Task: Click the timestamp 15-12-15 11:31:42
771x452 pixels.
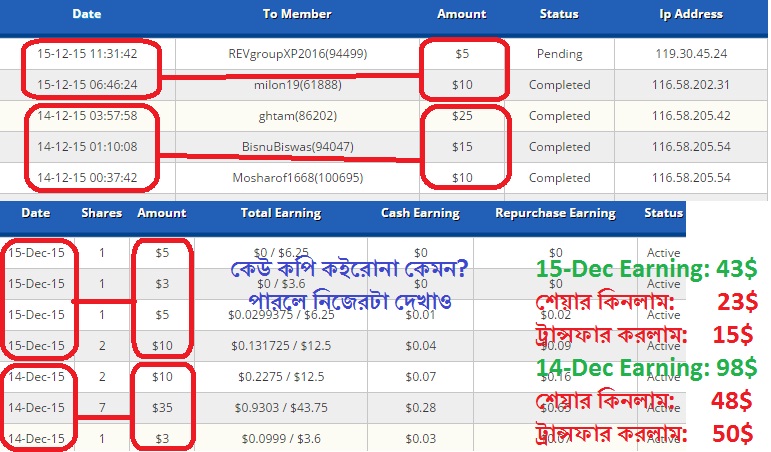Action: point(80,54)
